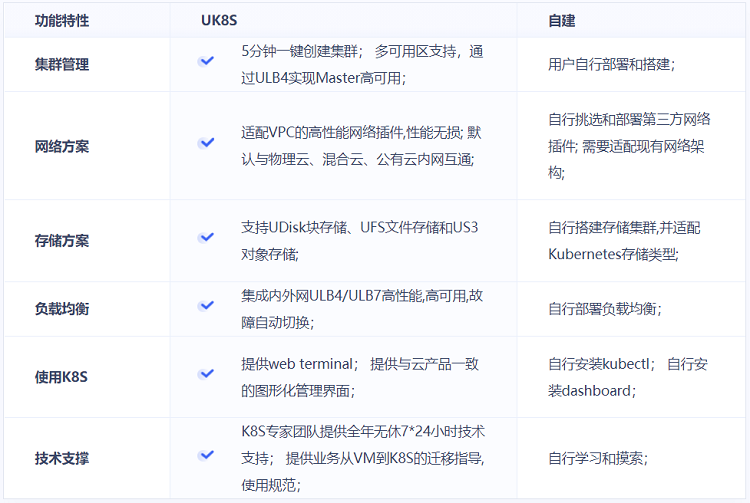
Task: Click the cell 自行学习和摸索
Action: coord(598,459)
